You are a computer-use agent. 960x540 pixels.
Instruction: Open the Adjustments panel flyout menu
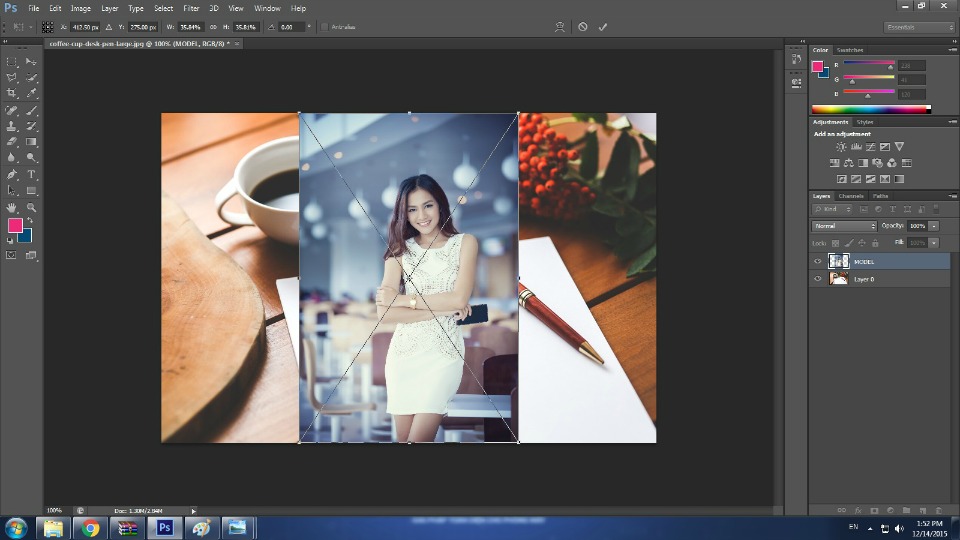tap(952, 122)
